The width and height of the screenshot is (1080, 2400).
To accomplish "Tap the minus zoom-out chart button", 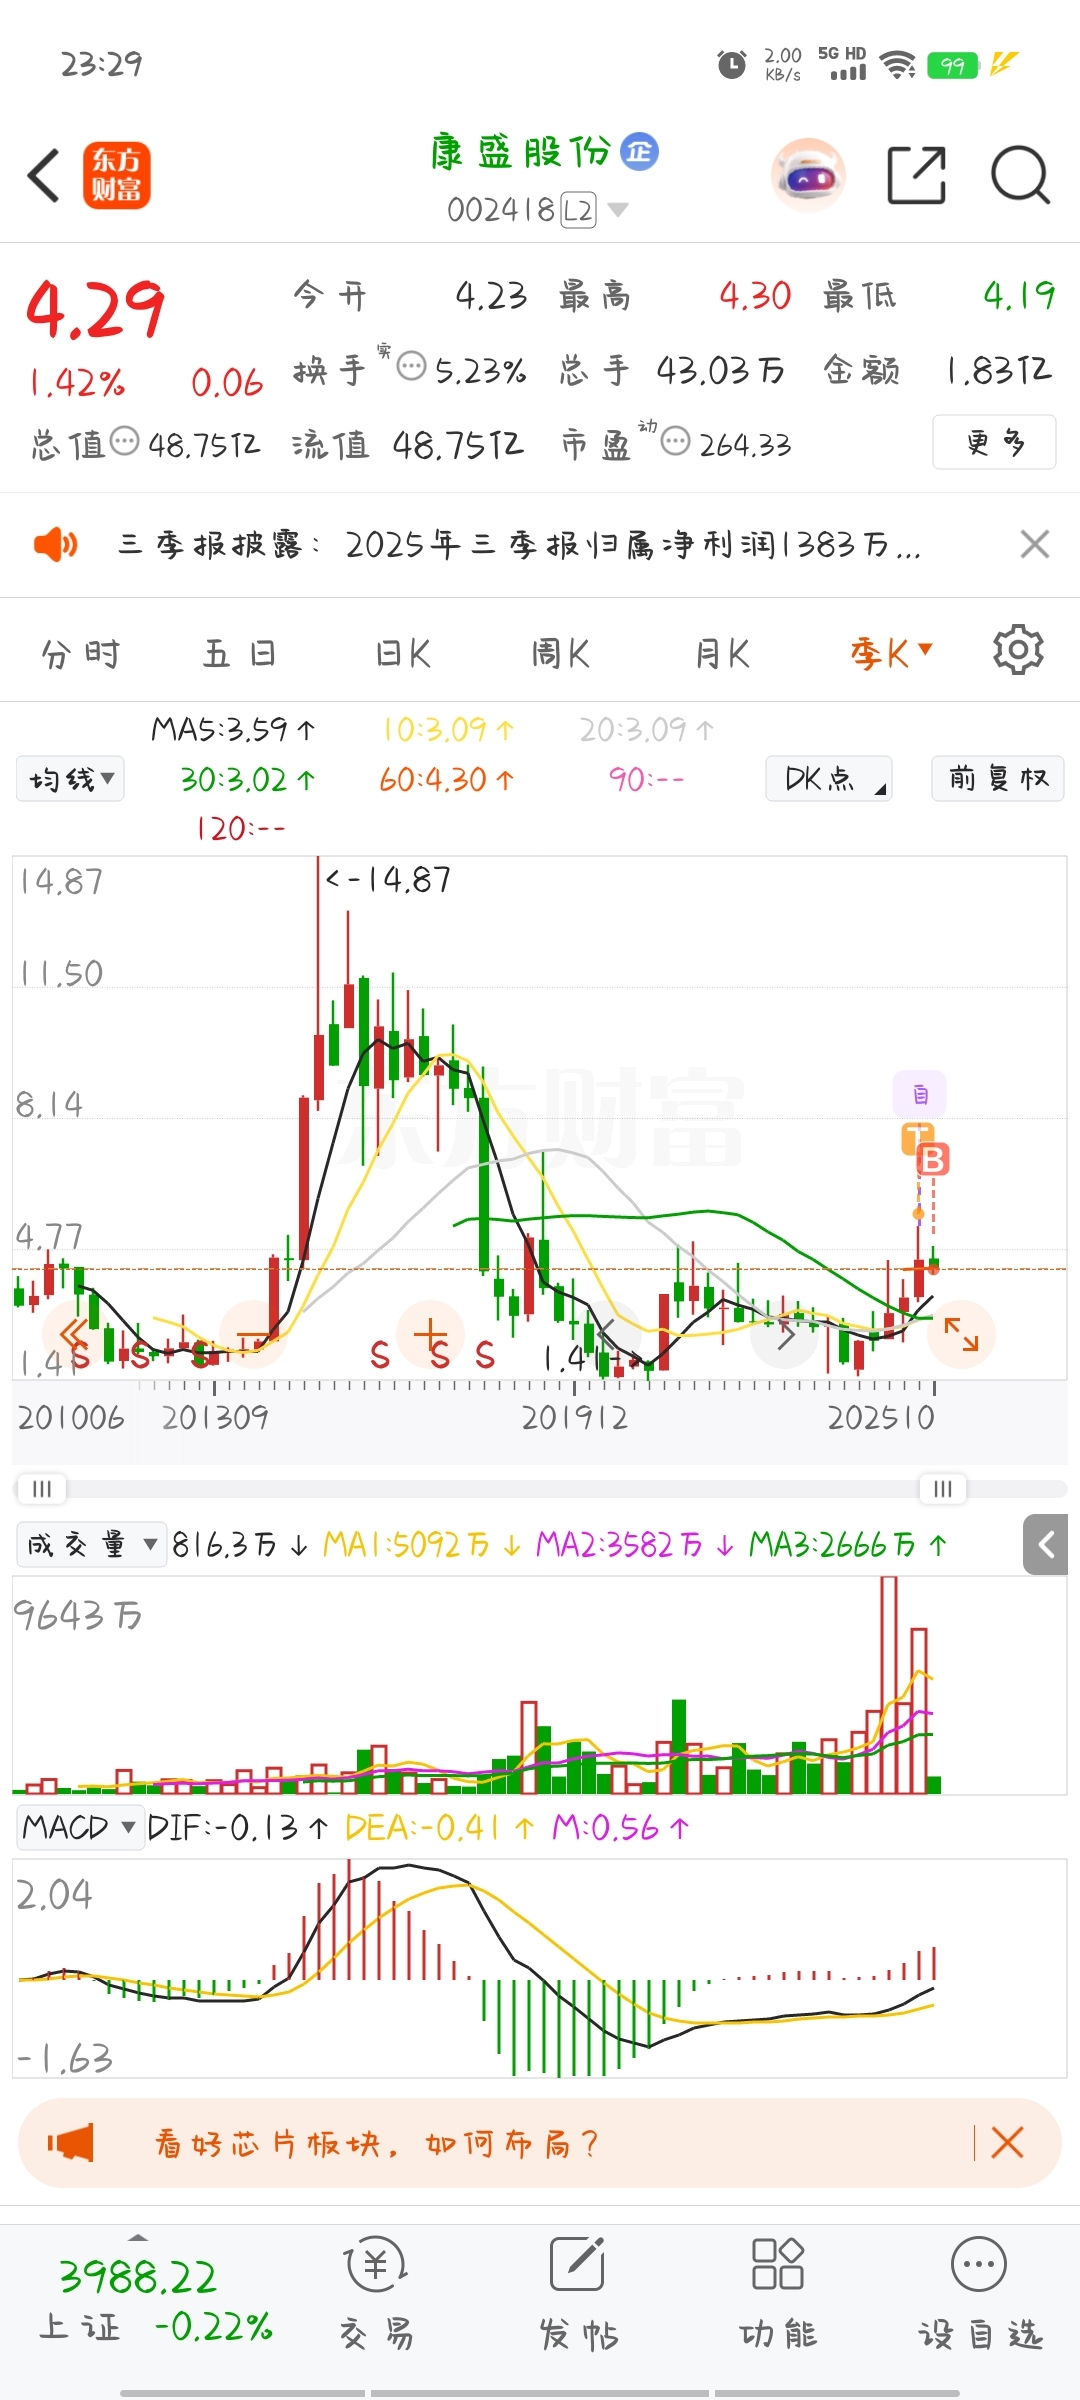I will click(252, 1334).
